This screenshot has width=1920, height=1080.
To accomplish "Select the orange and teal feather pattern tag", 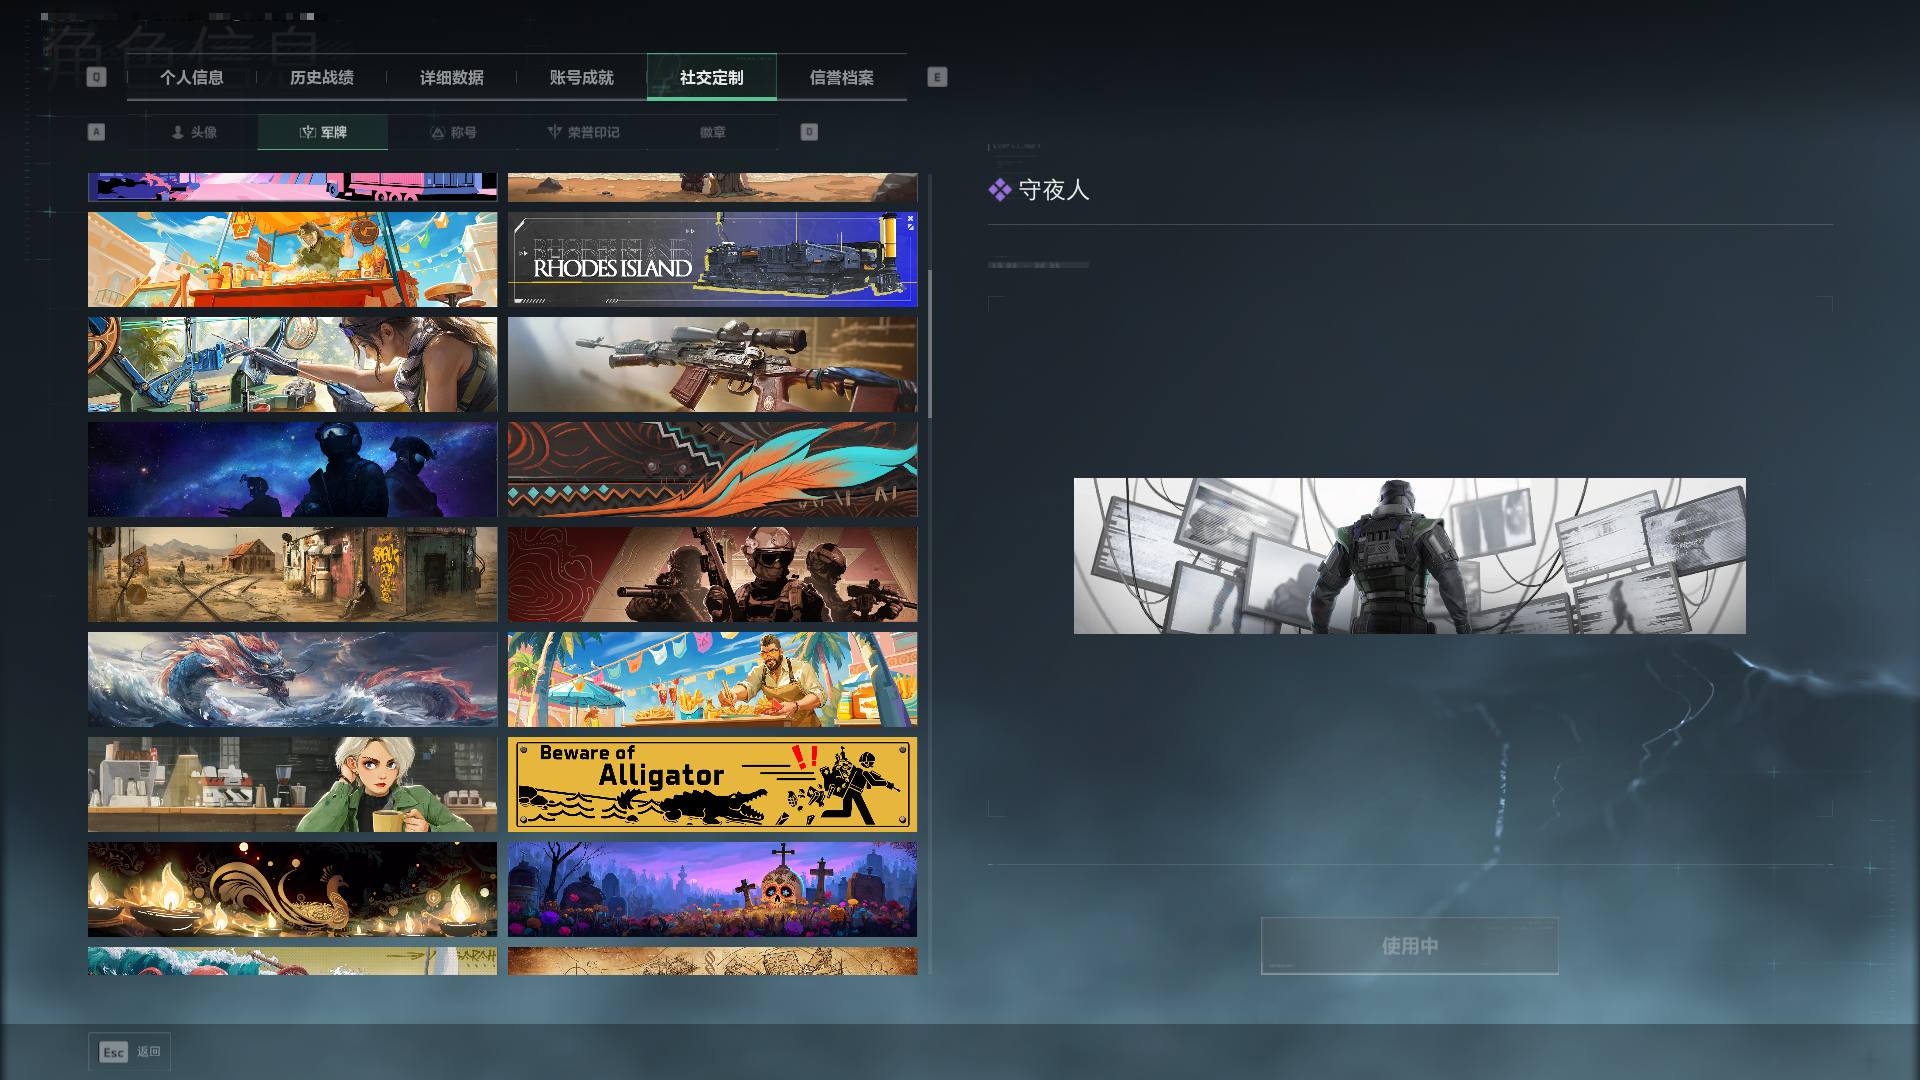I will pyautogui.click(x=712, y=469).
